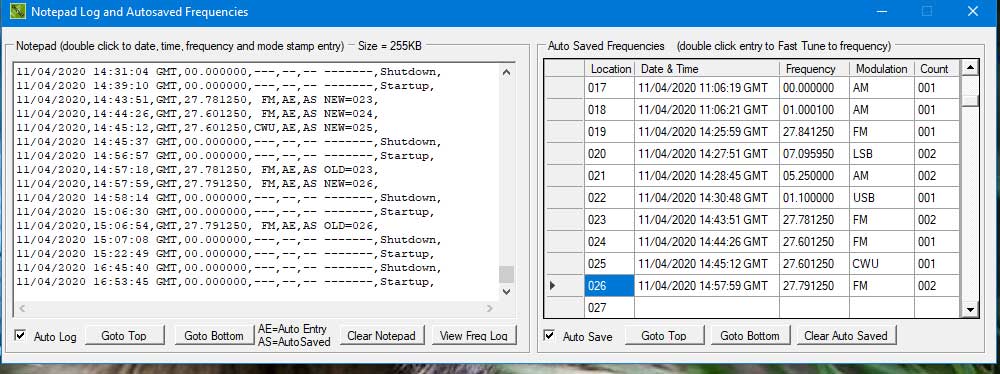This screenshot has height=374, width=1000.
Task: Click notepad line 16:45:40 Shutdown
Action: (228, 267)
